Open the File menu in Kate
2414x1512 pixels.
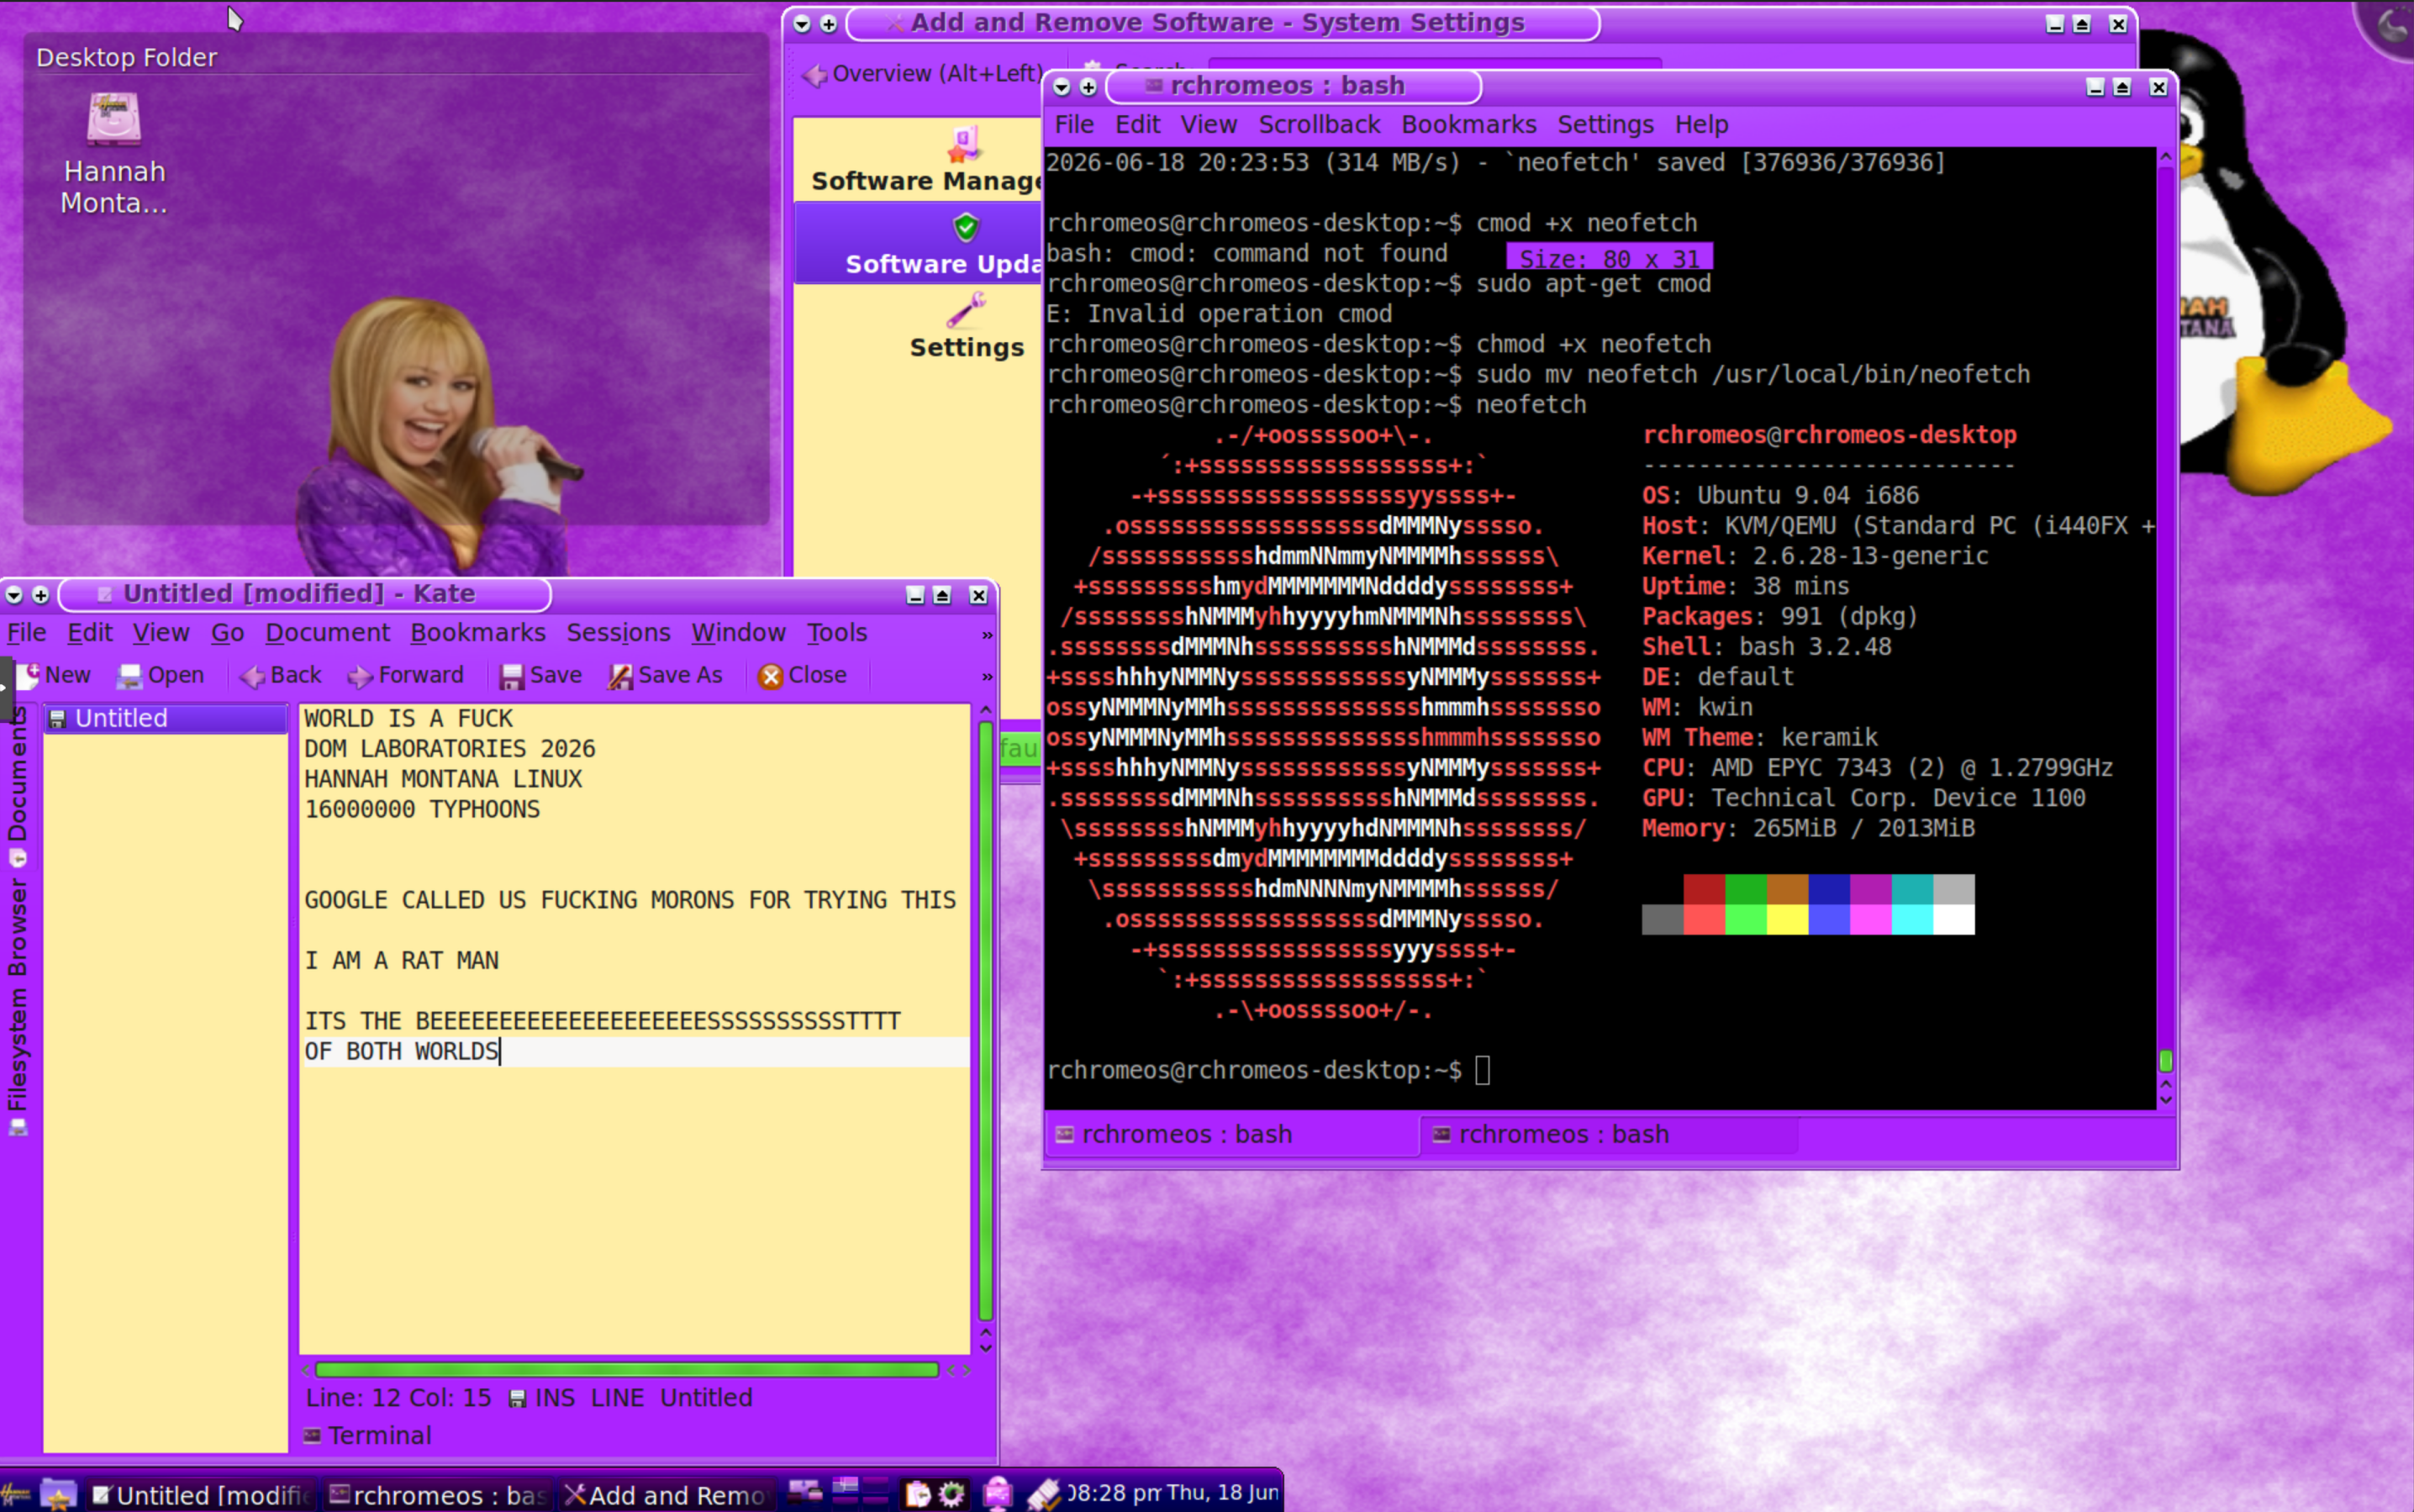click(27, 633)
